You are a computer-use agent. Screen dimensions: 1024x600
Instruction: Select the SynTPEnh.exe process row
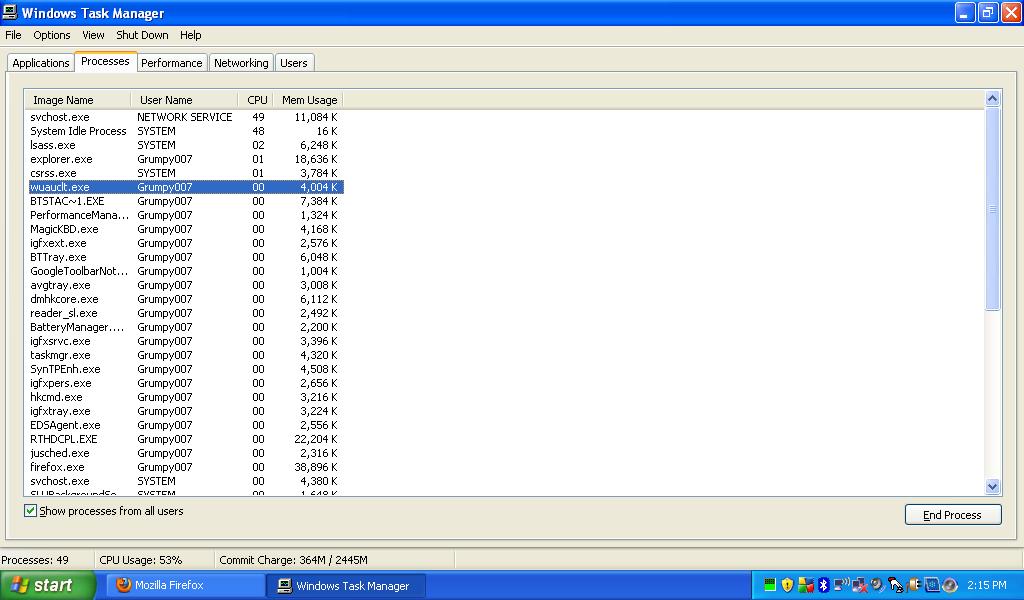pos(184,369)
